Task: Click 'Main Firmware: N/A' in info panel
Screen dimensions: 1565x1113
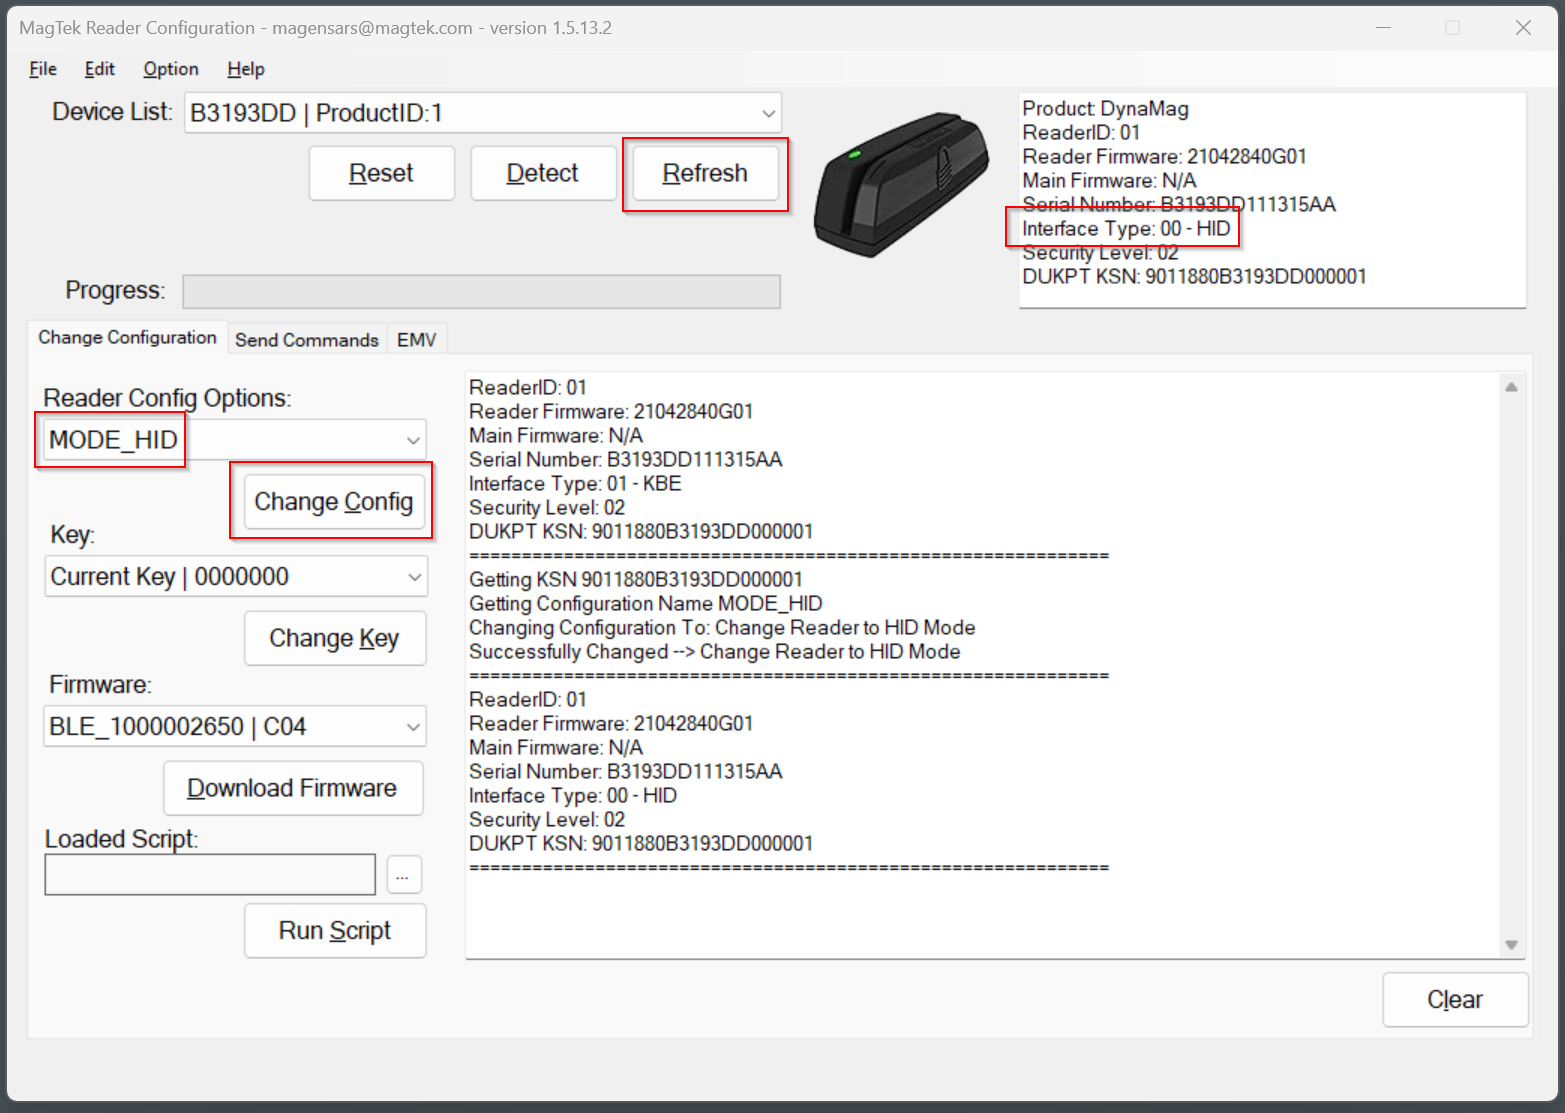Action: tap(1109, 181)
